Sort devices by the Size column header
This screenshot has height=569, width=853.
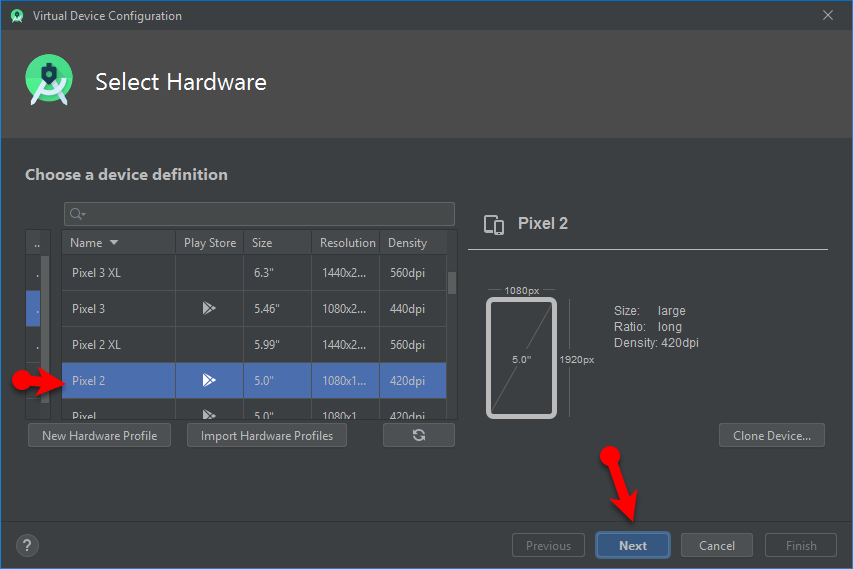click(262, 243)
